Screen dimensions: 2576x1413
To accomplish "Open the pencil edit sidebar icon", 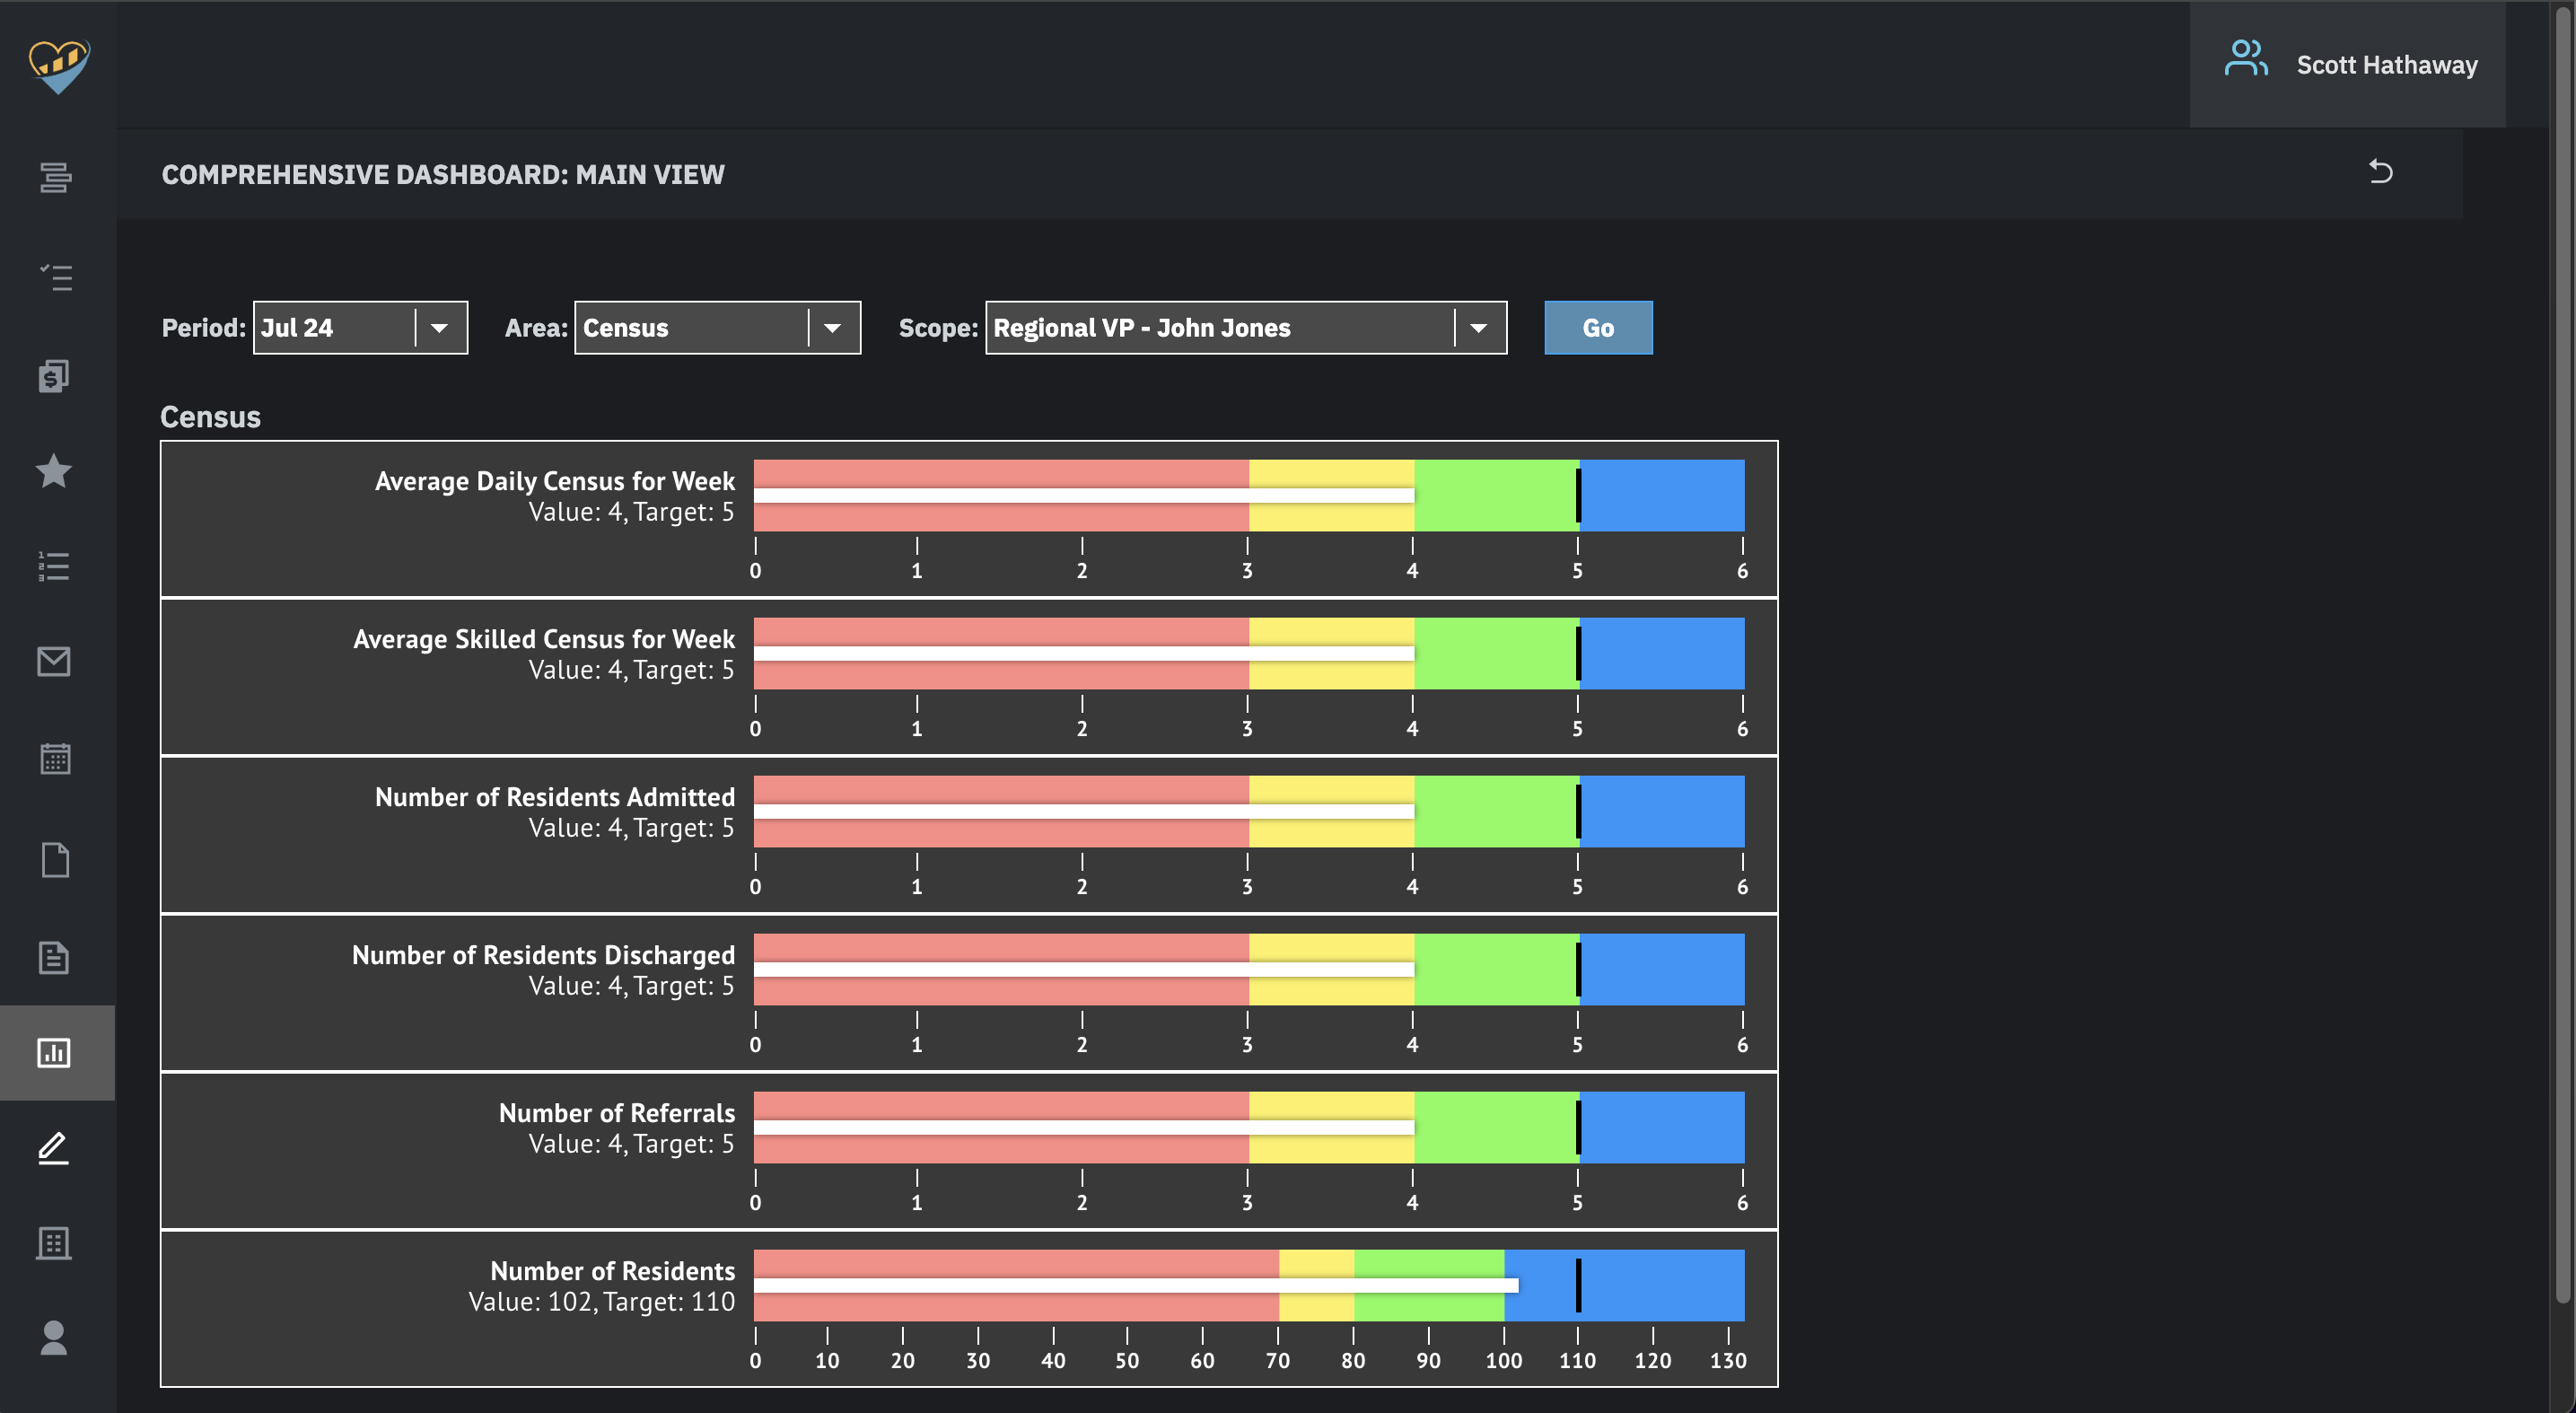I will point(54,1148).
